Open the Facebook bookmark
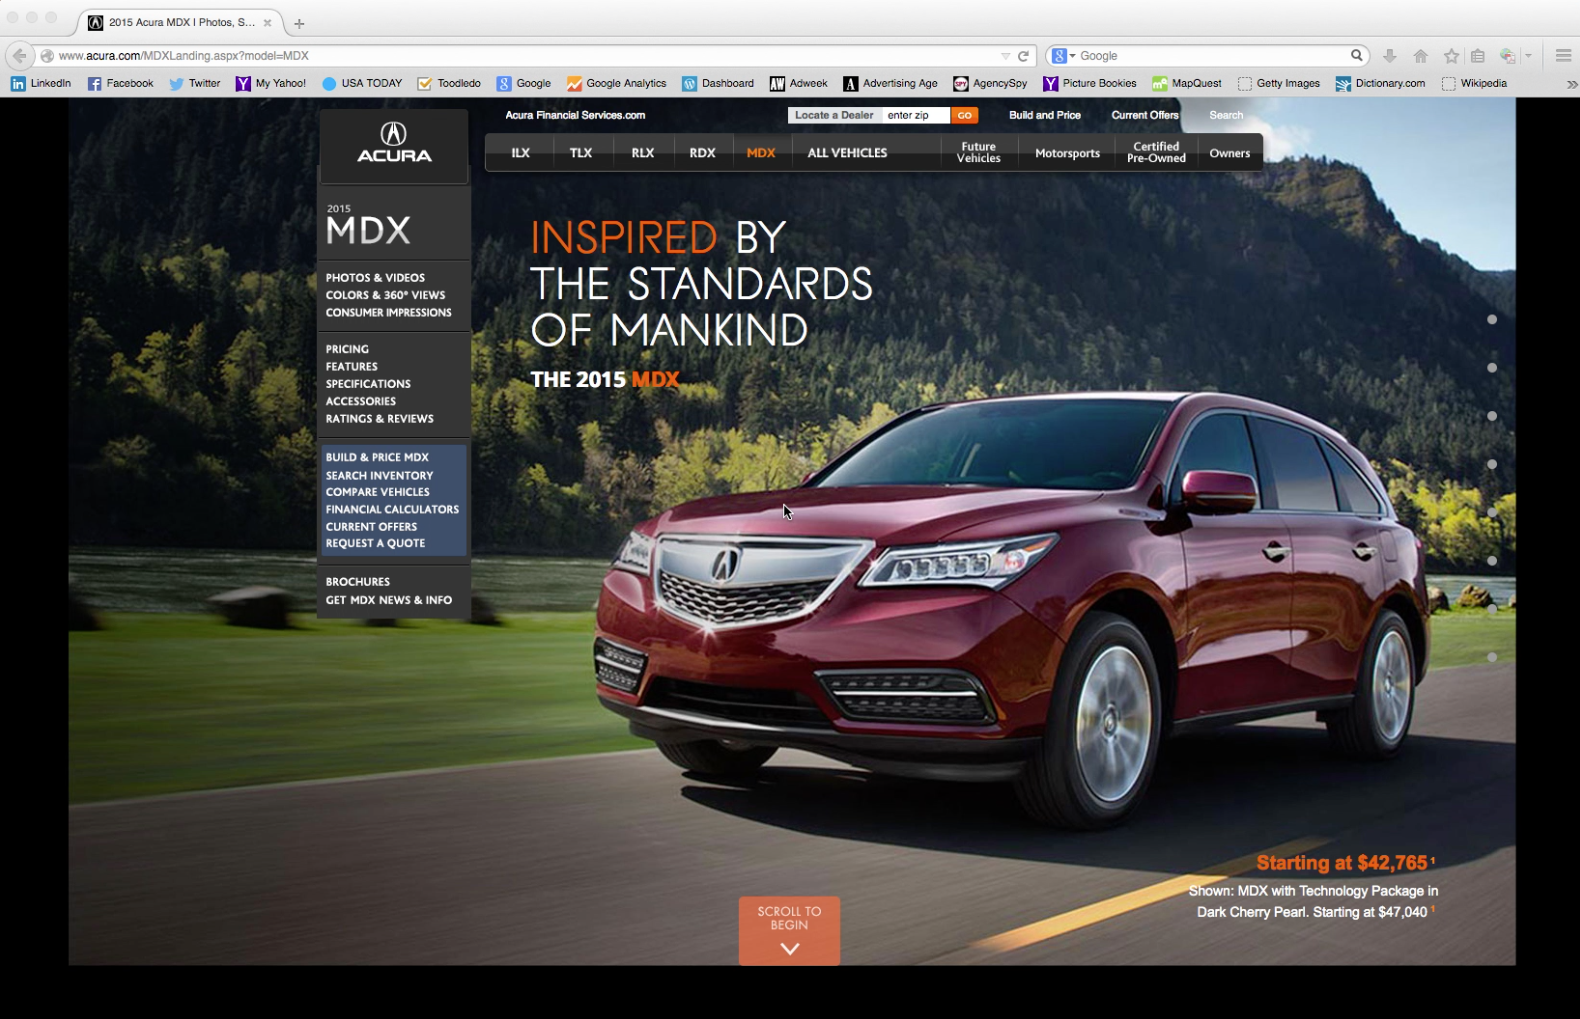Image resolution: width=1580 pixels, height=1019 pixels. pos(120,84)
